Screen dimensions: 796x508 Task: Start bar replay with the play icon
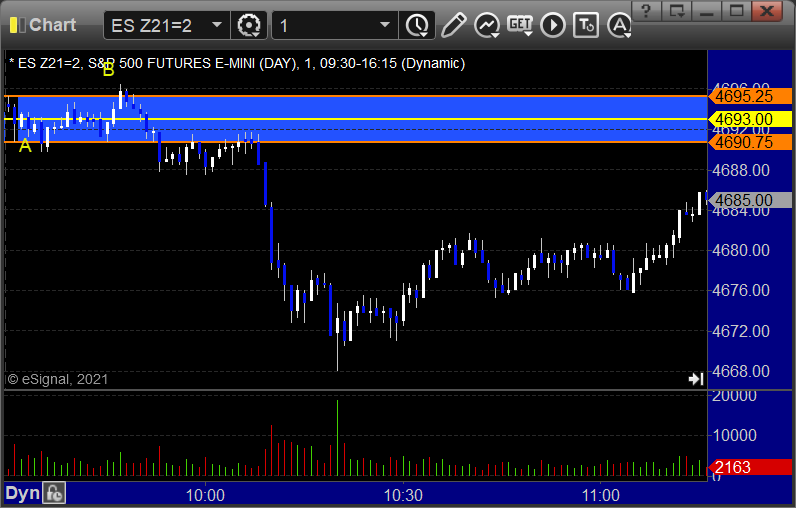coord(553,25)
